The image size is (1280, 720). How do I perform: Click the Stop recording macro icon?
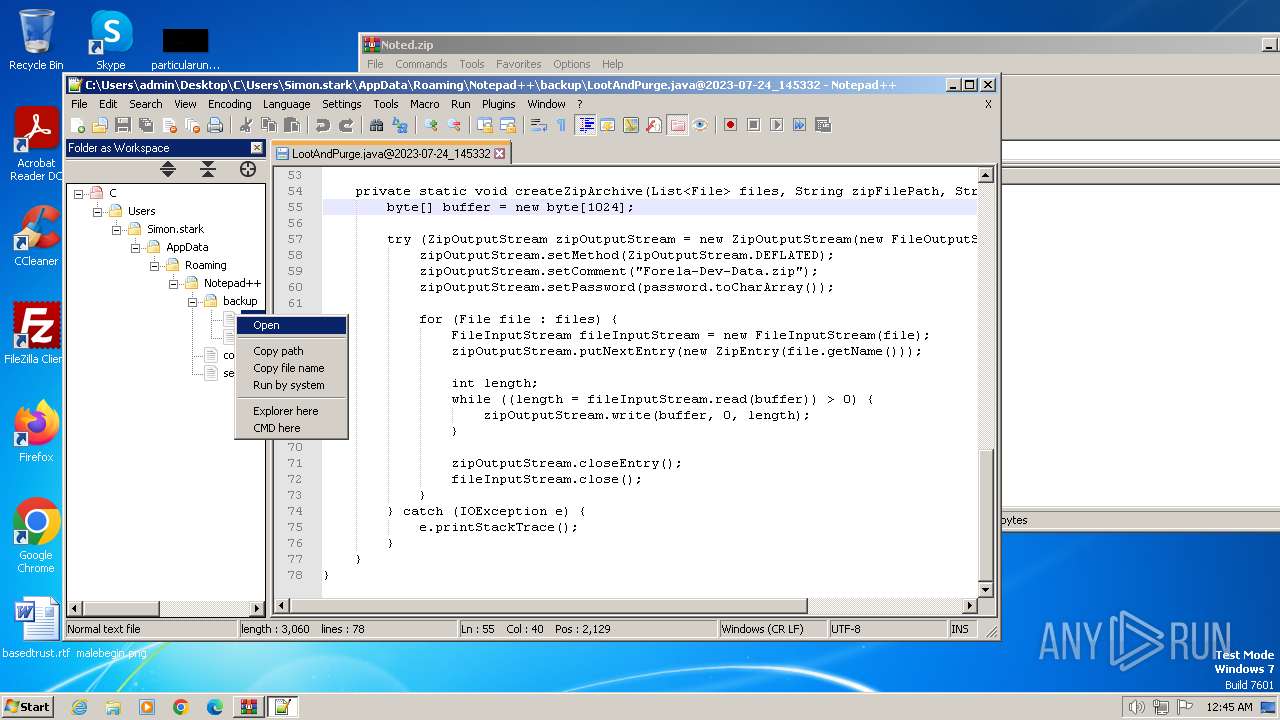(x=754, y=125)
